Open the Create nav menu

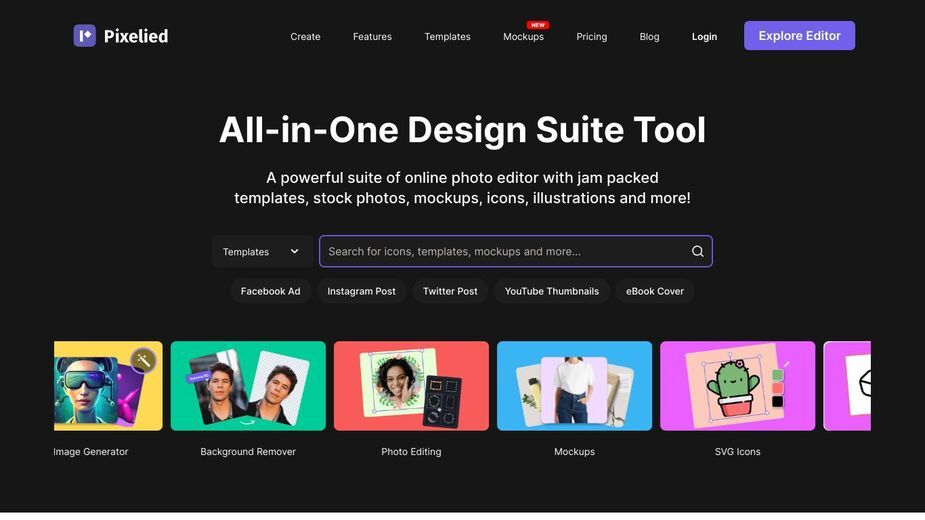(305, 37)
